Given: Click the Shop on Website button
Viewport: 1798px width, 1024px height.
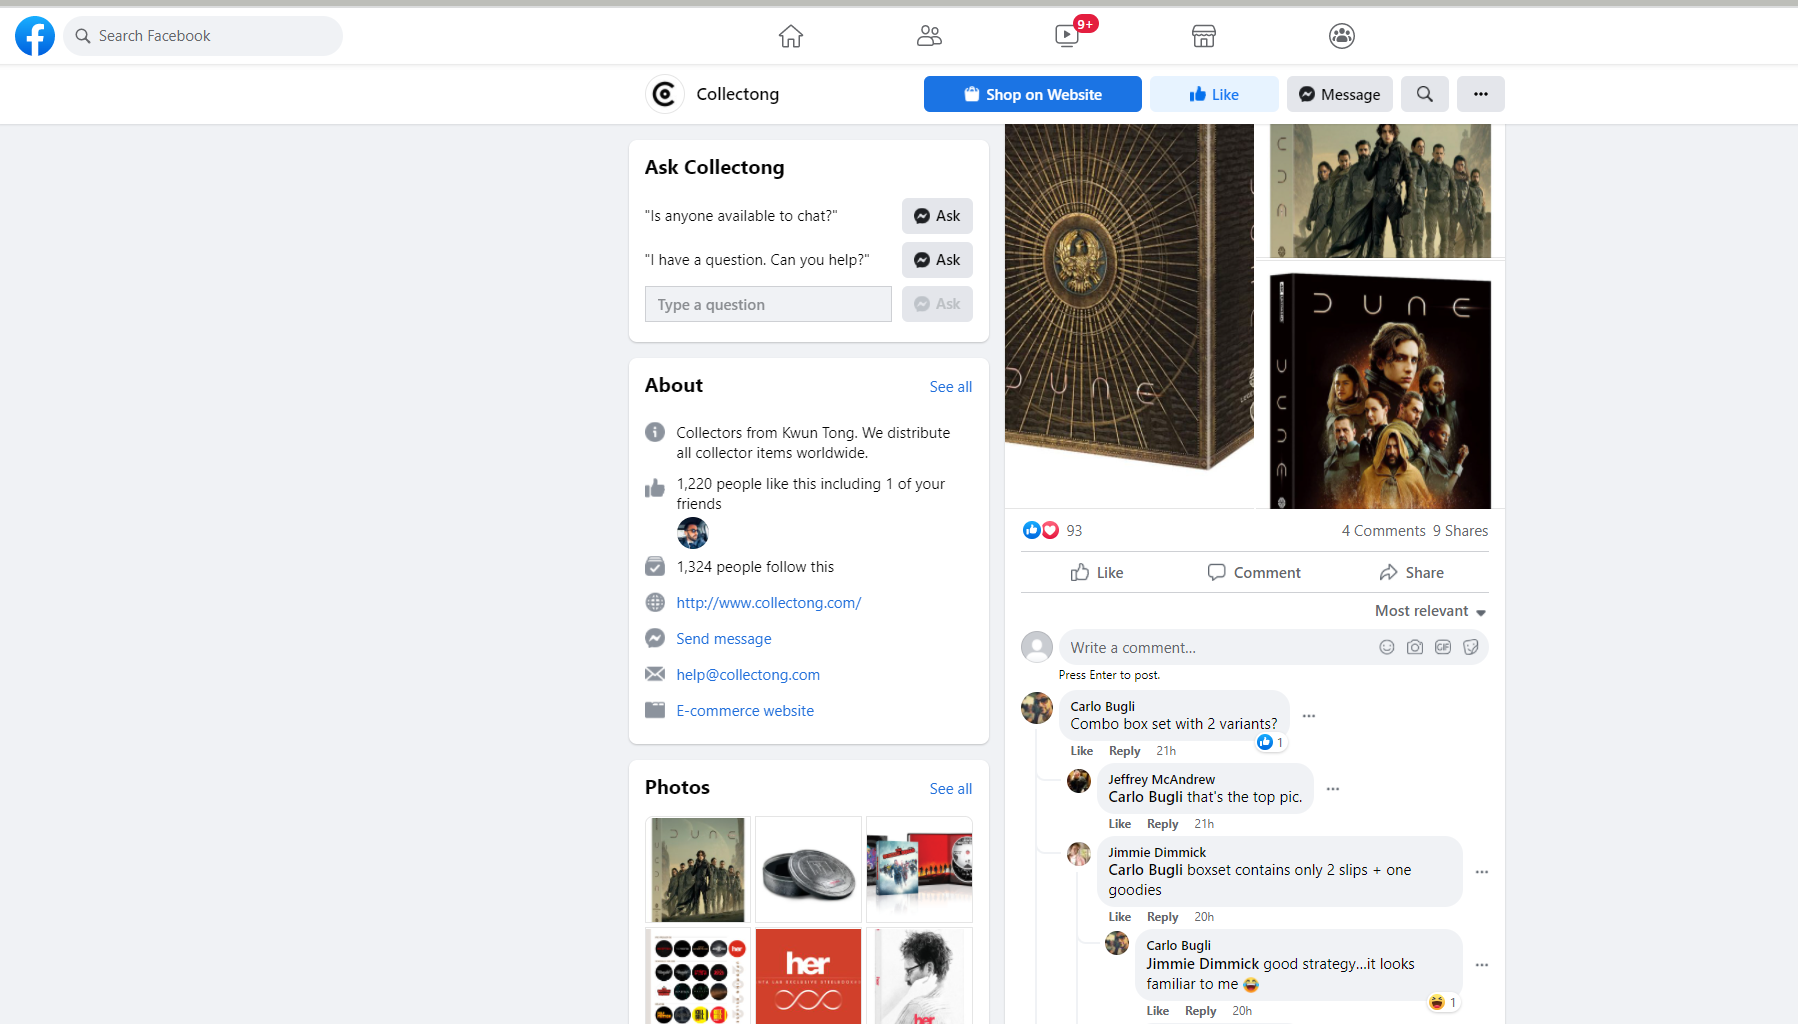Looking at the screenshot, I should pos(1033,94).
